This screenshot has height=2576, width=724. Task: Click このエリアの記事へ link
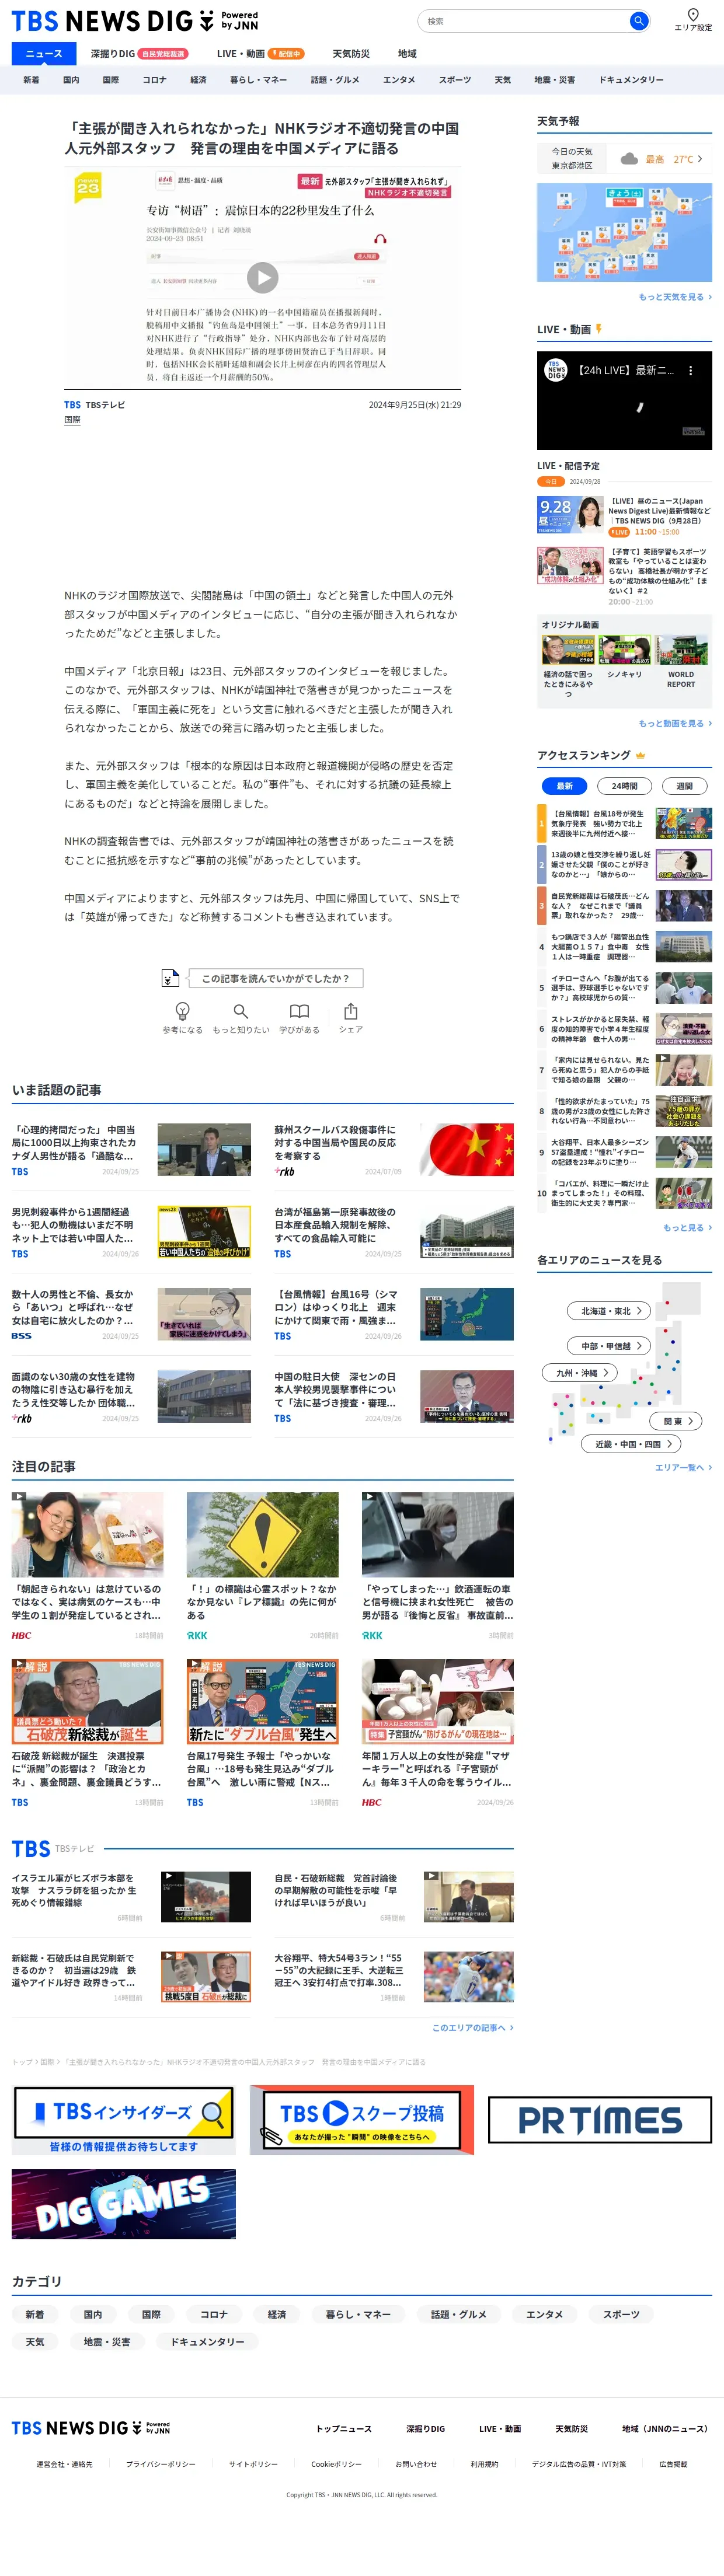[x=472, y=2027]
